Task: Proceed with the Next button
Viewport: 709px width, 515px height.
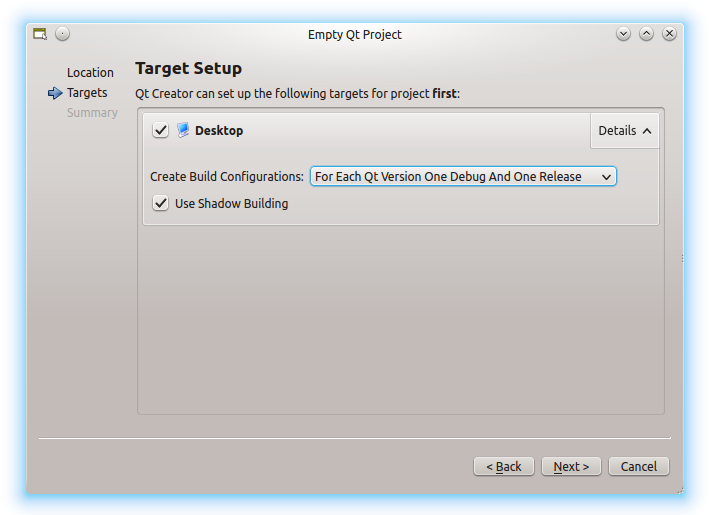Action: (572, 466)
